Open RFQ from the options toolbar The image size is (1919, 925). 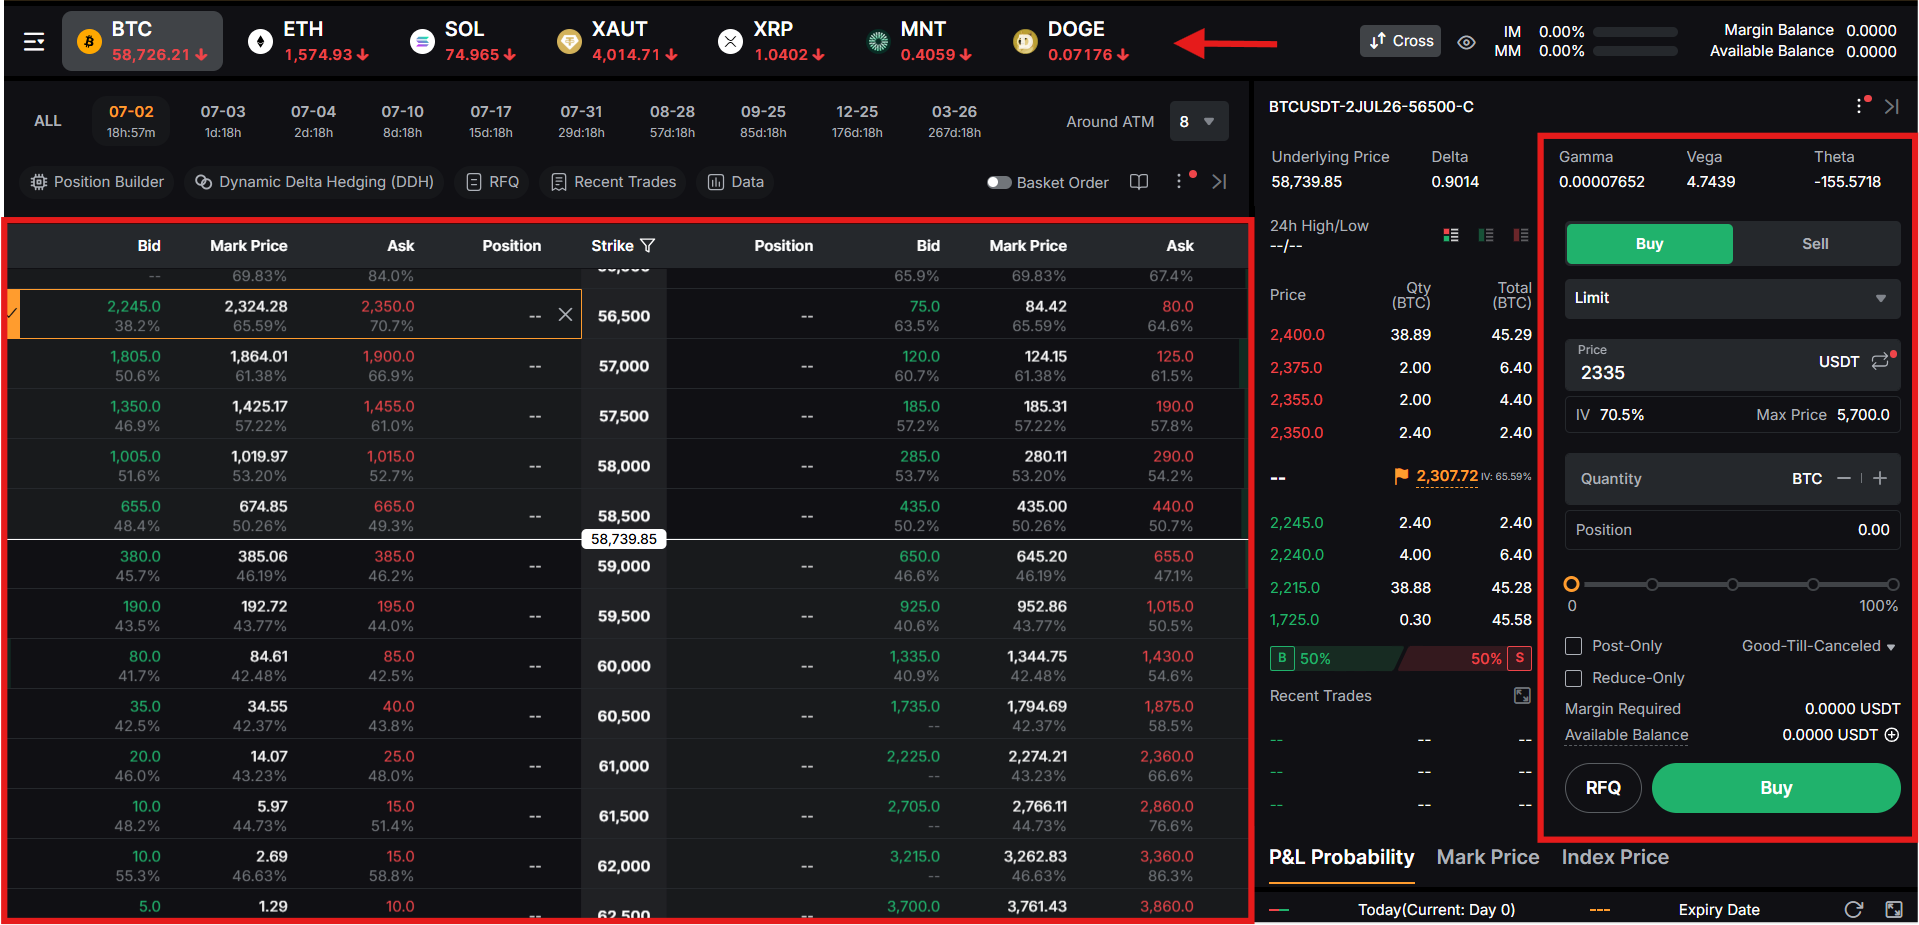coord(493,182)
